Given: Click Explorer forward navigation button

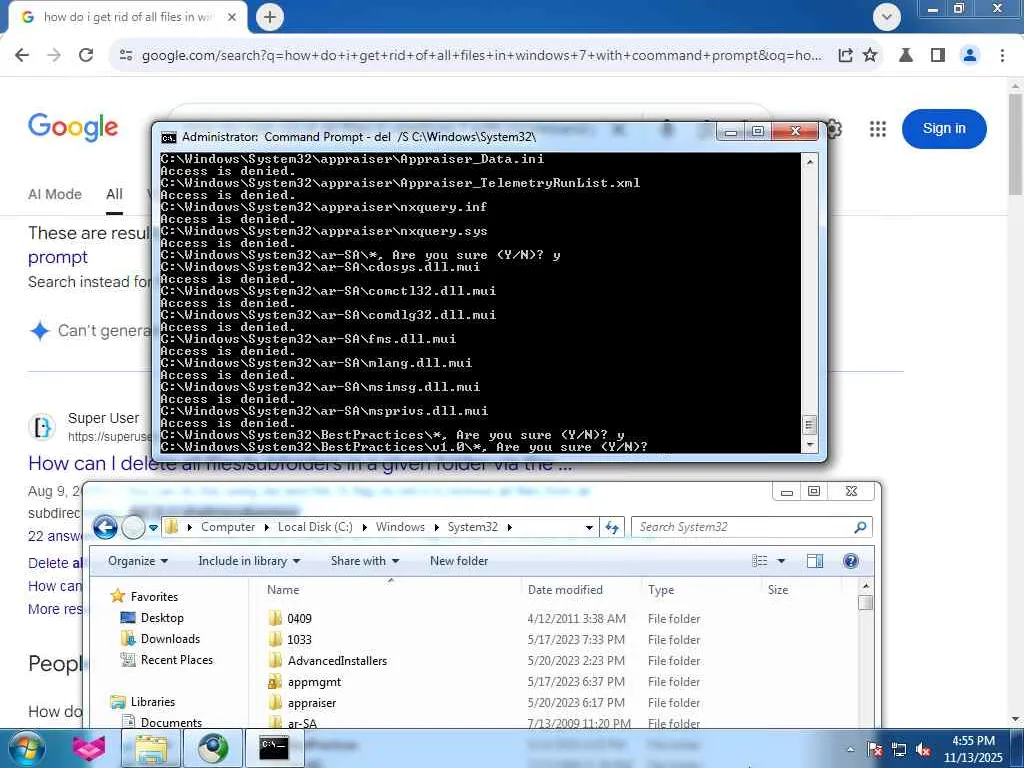Looking at the screenshot, I should pos(133,527).
